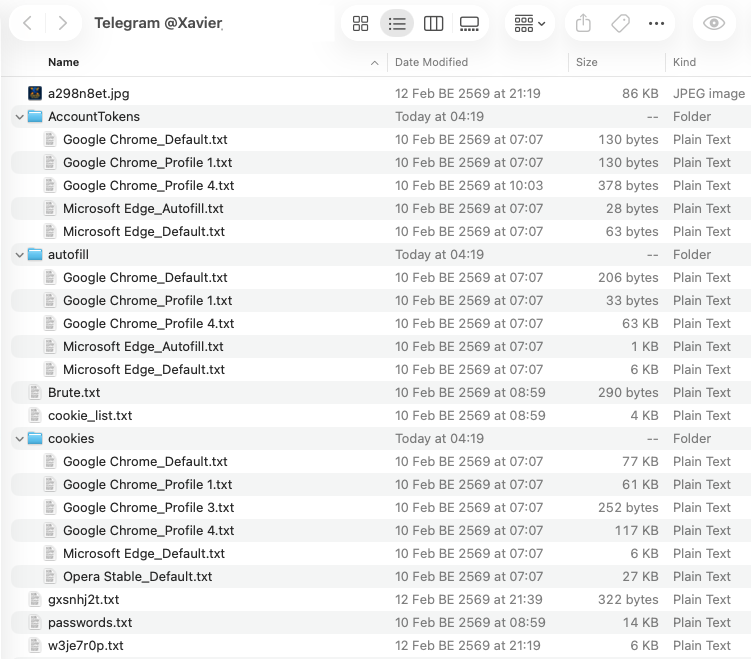Sort by the Name column header
Screen dimensions: 751x659
pyautogui.click(x=64, y=62)
